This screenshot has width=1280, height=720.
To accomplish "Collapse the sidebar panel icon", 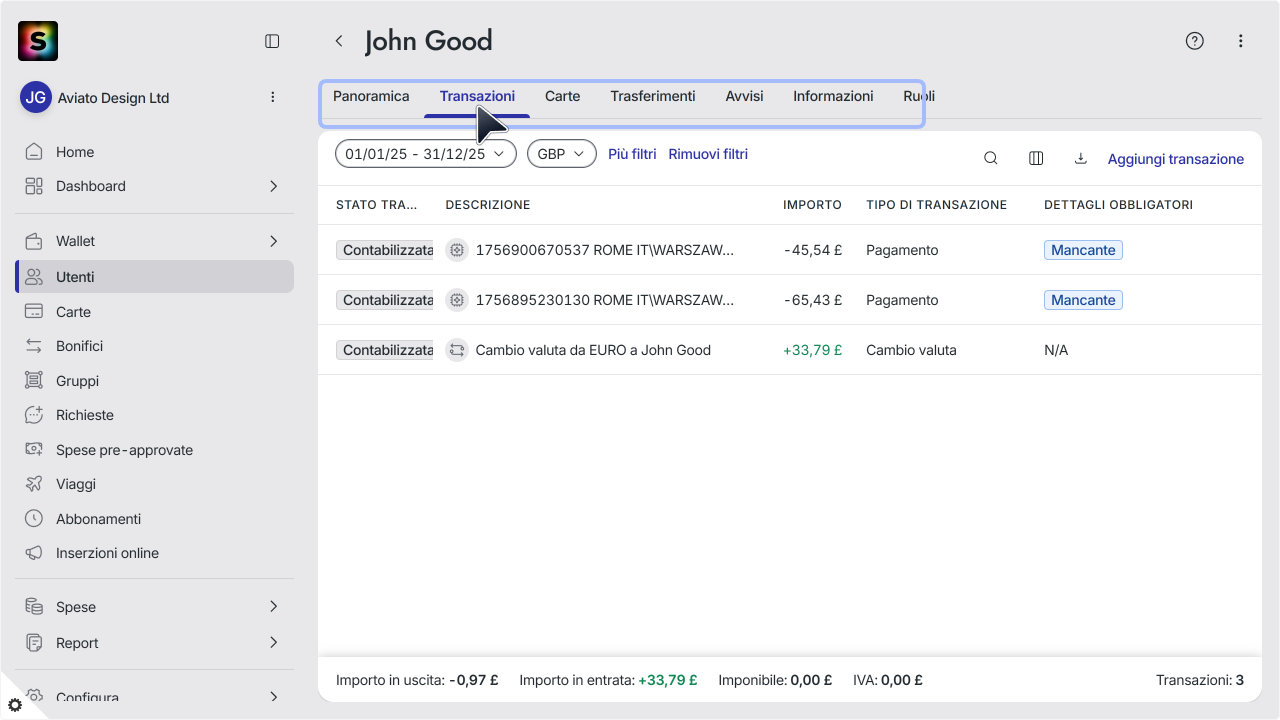I will point(272,41).
